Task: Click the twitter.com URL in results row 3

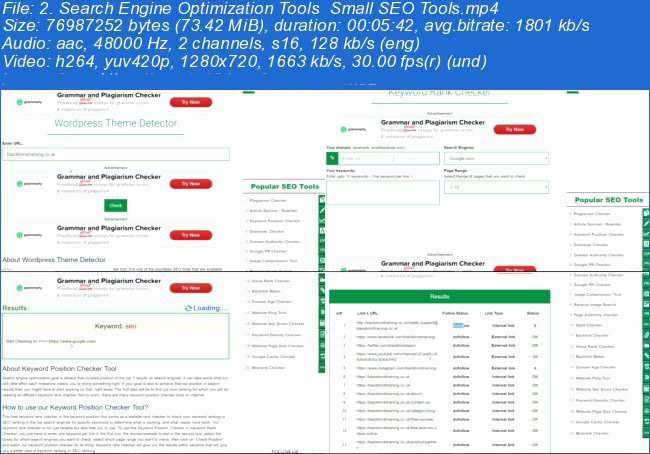Action: click(x=386, y=345)
